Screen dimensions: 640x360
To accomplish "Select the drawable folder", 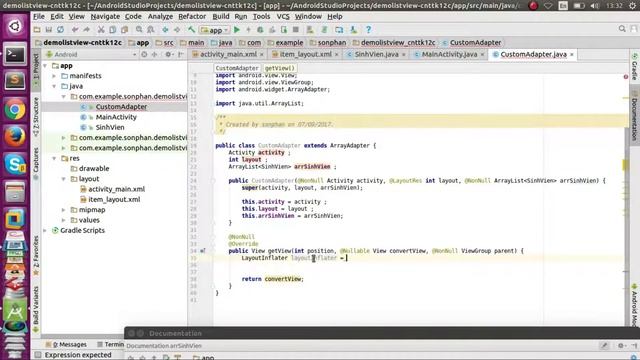I will (94, 169).
